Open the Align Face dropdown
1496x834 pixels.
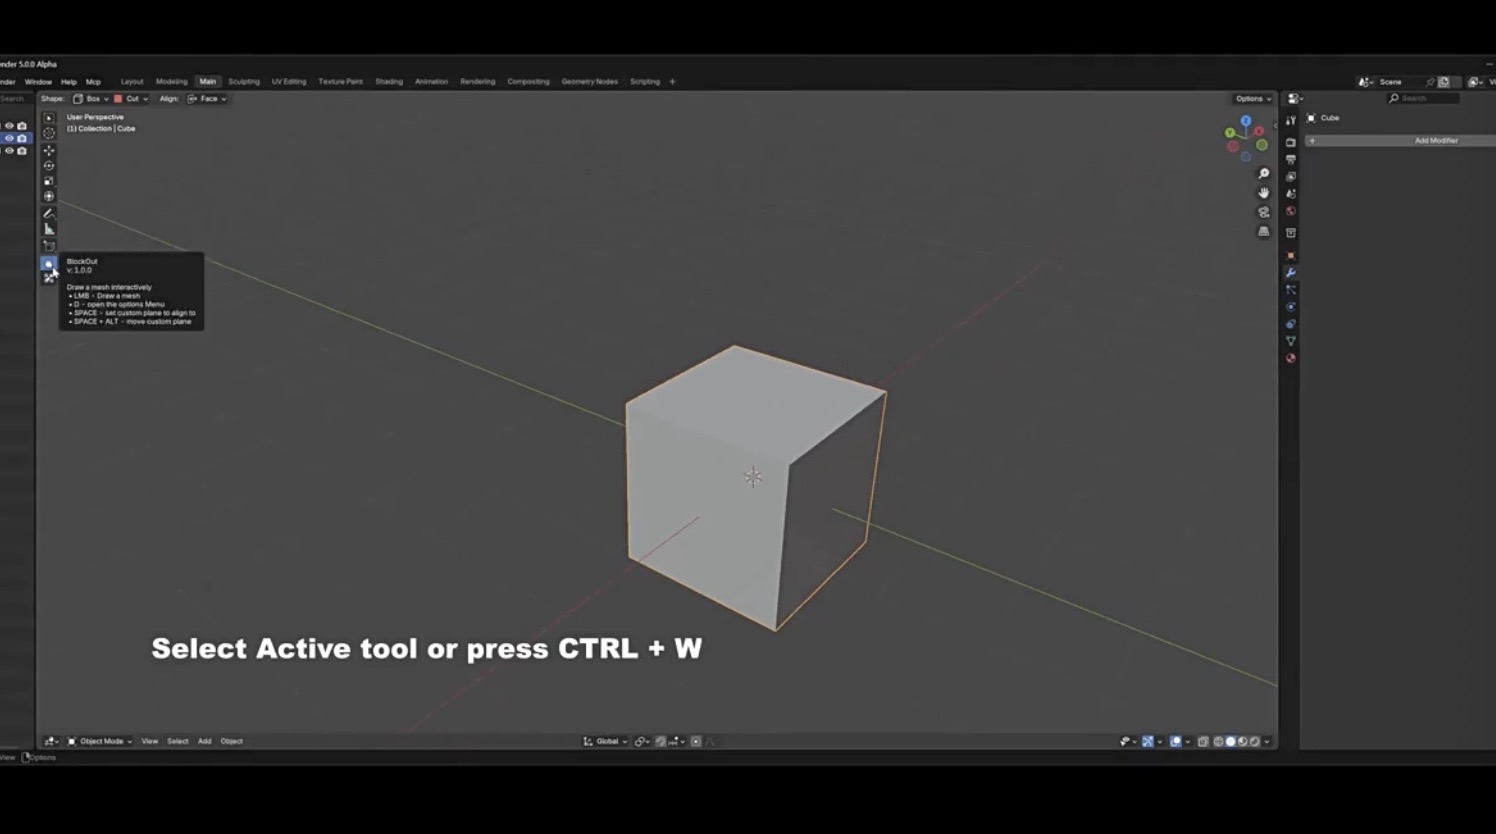[x=207, y=99]
